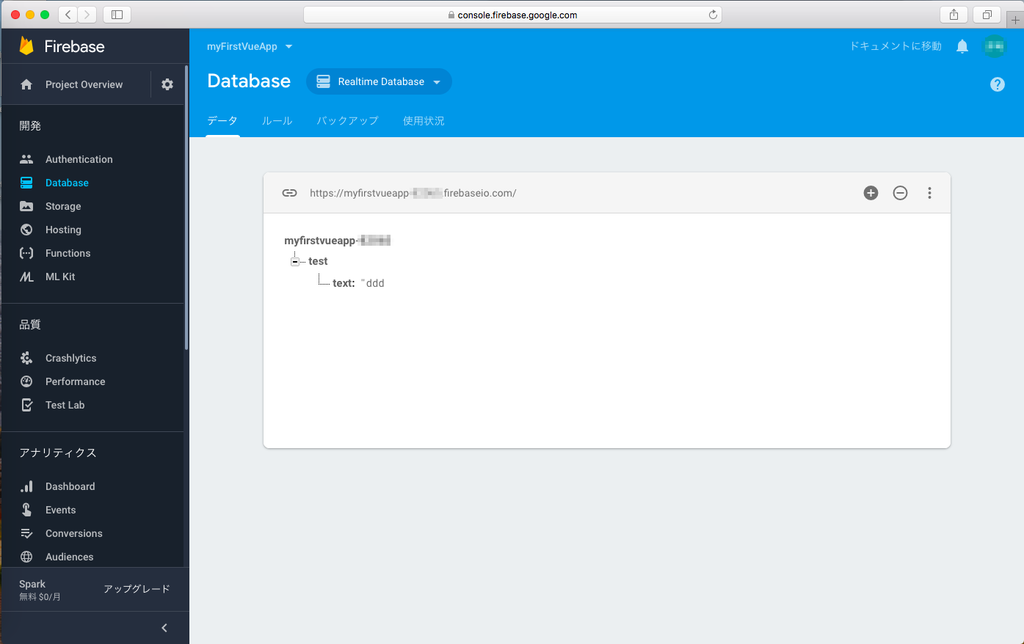1024x644 pixels.
Task: Click Safari share icon
Action: 953,14
